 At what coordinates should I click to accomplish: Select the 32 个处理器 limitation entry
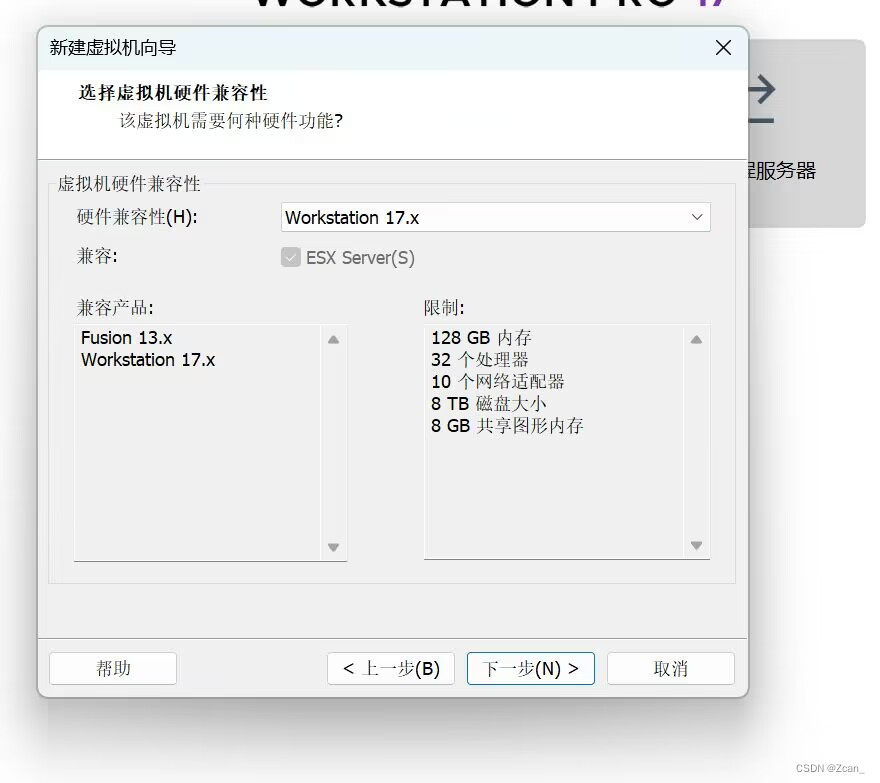(x=480, y=360)
